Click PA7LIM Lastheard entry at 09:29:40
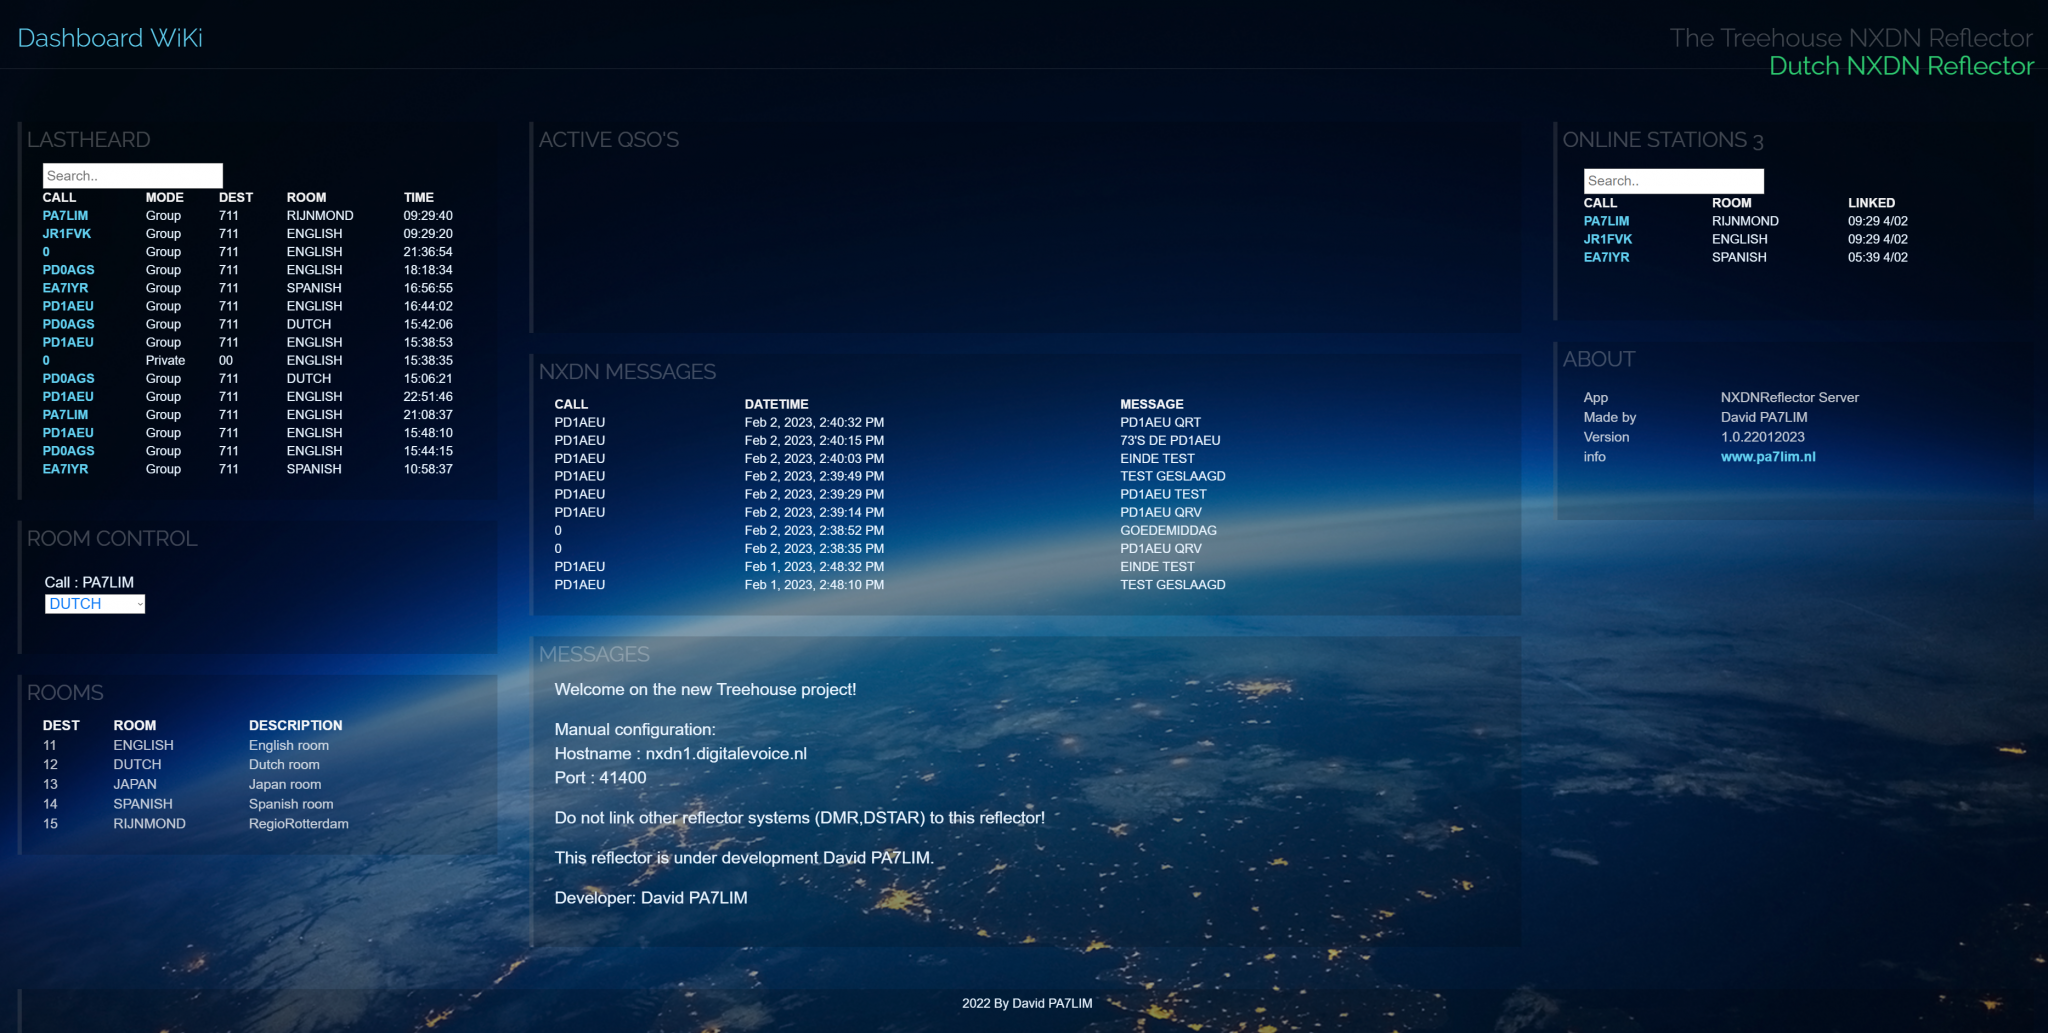The width and height of the screenshot is (2048, 1033). 65,216
